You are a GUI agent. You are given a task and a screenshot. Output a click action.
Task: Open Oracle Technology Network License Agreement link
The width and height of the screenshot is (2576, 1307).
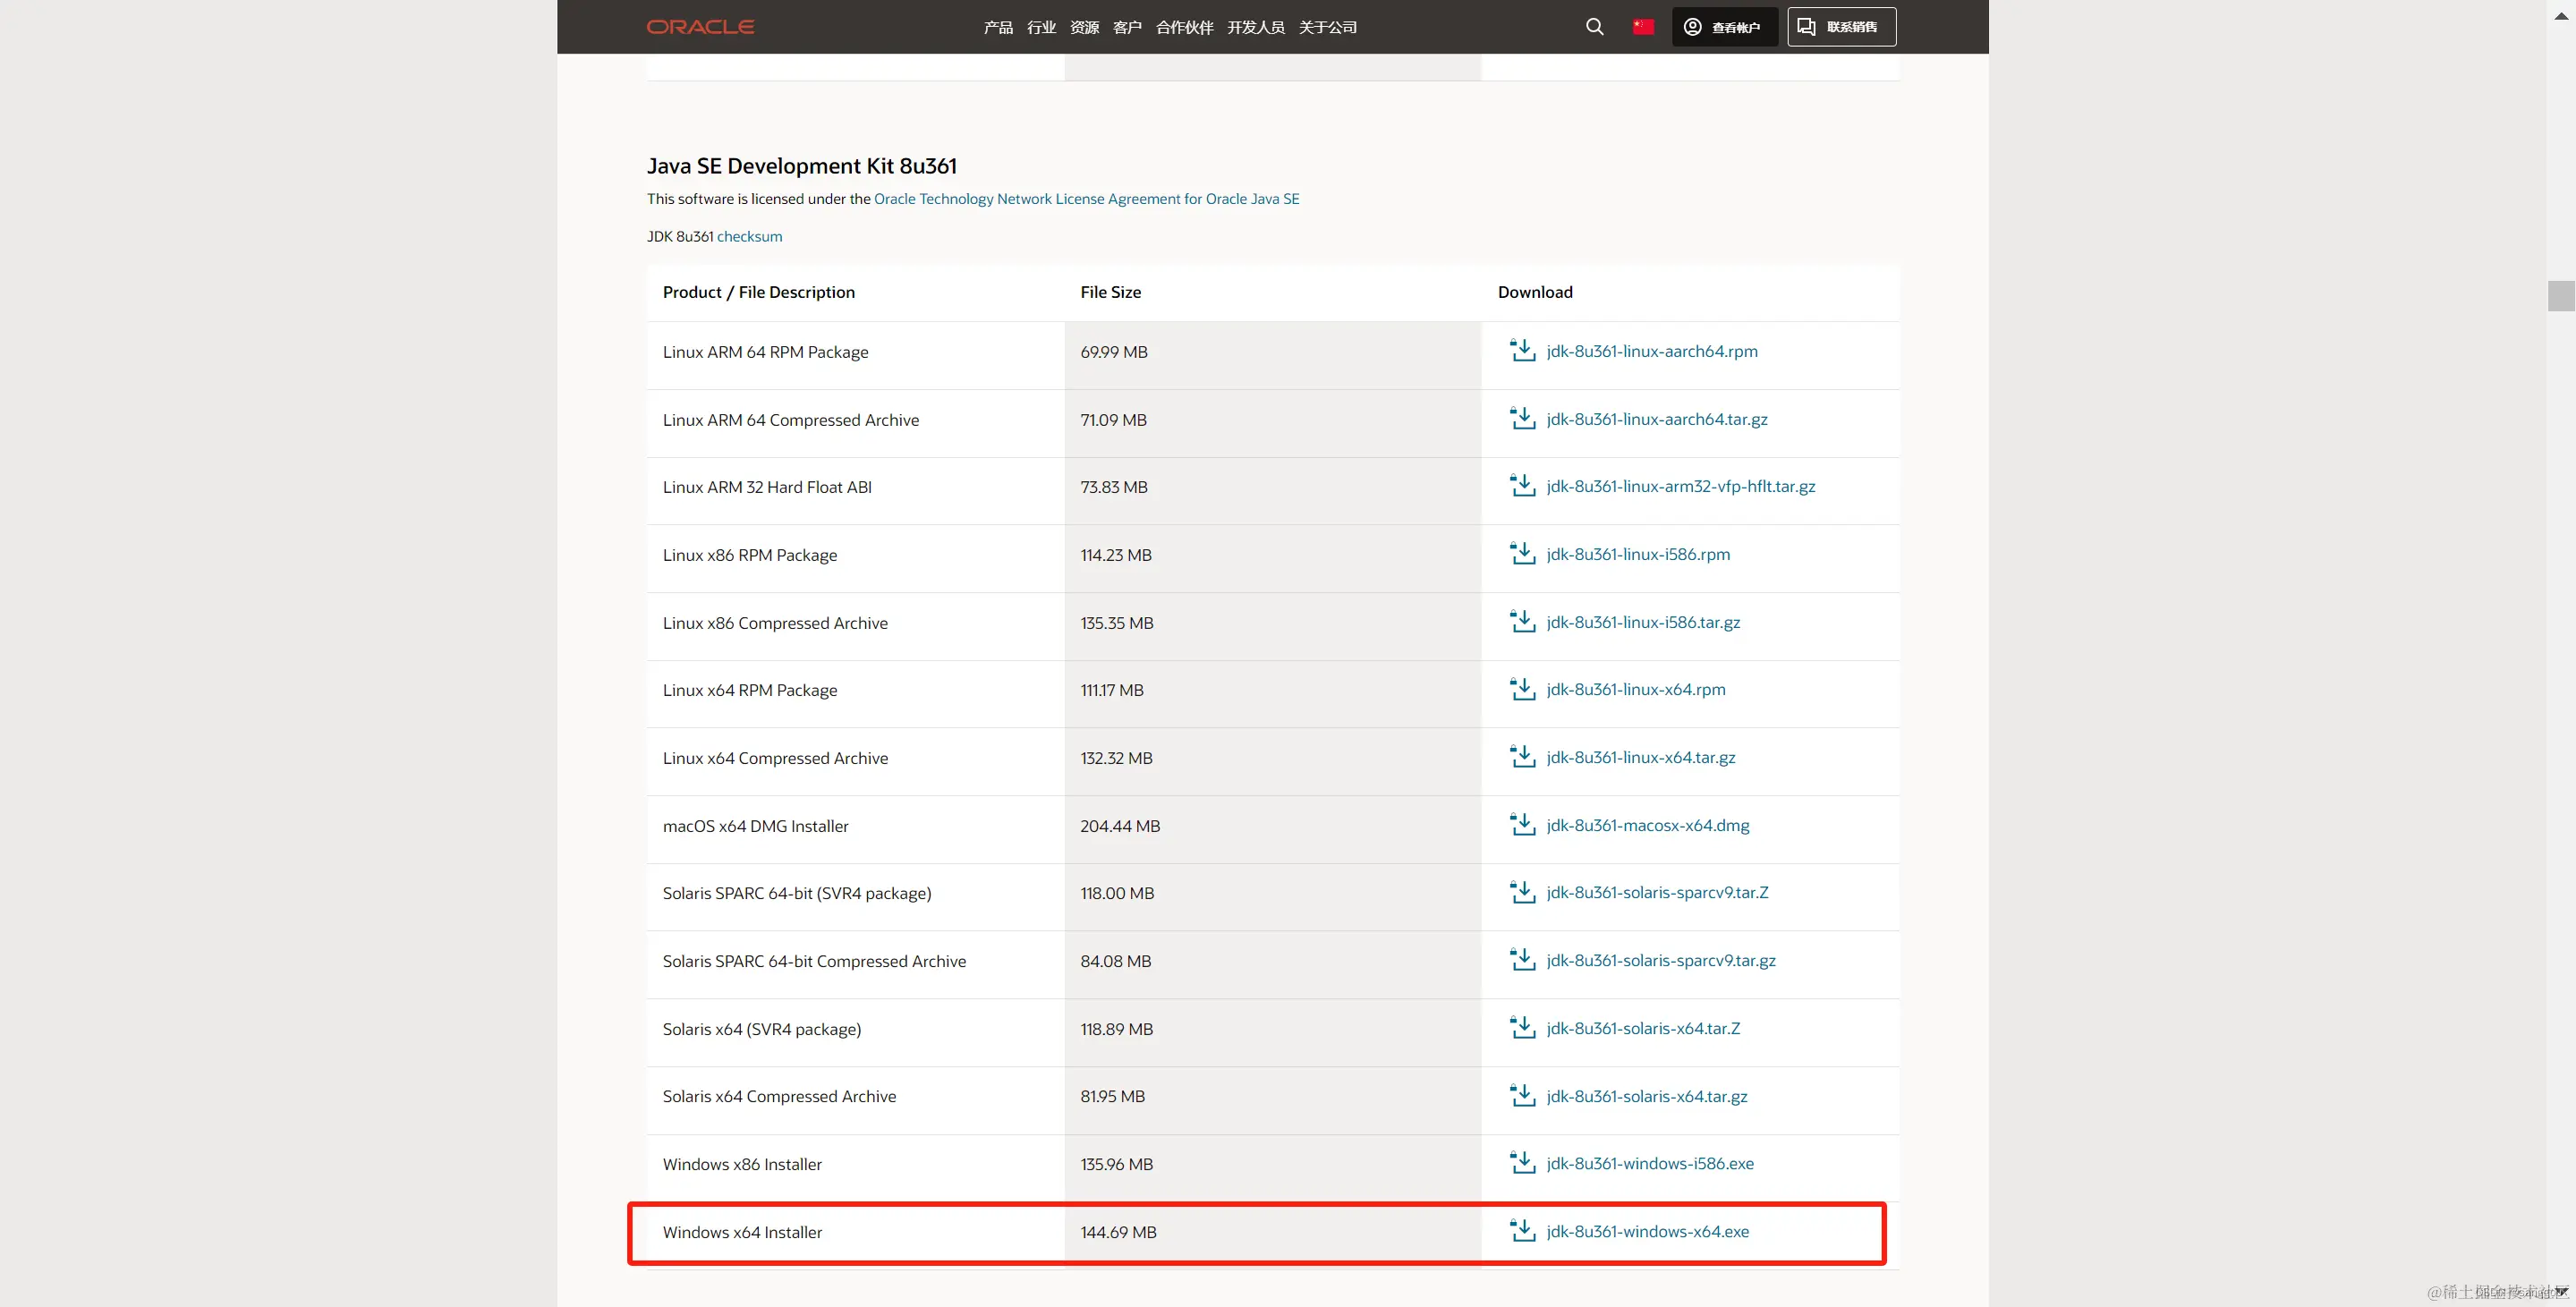(x=1087, y=199)
